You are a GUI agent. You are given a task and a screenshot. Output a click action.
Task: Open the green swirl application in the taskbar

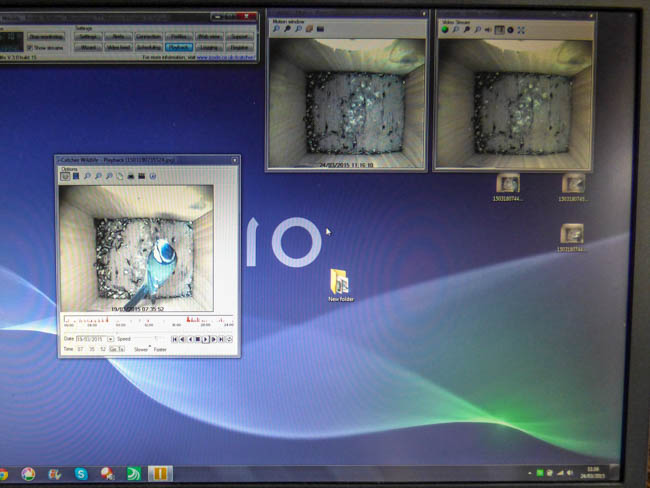click(133, 473)
